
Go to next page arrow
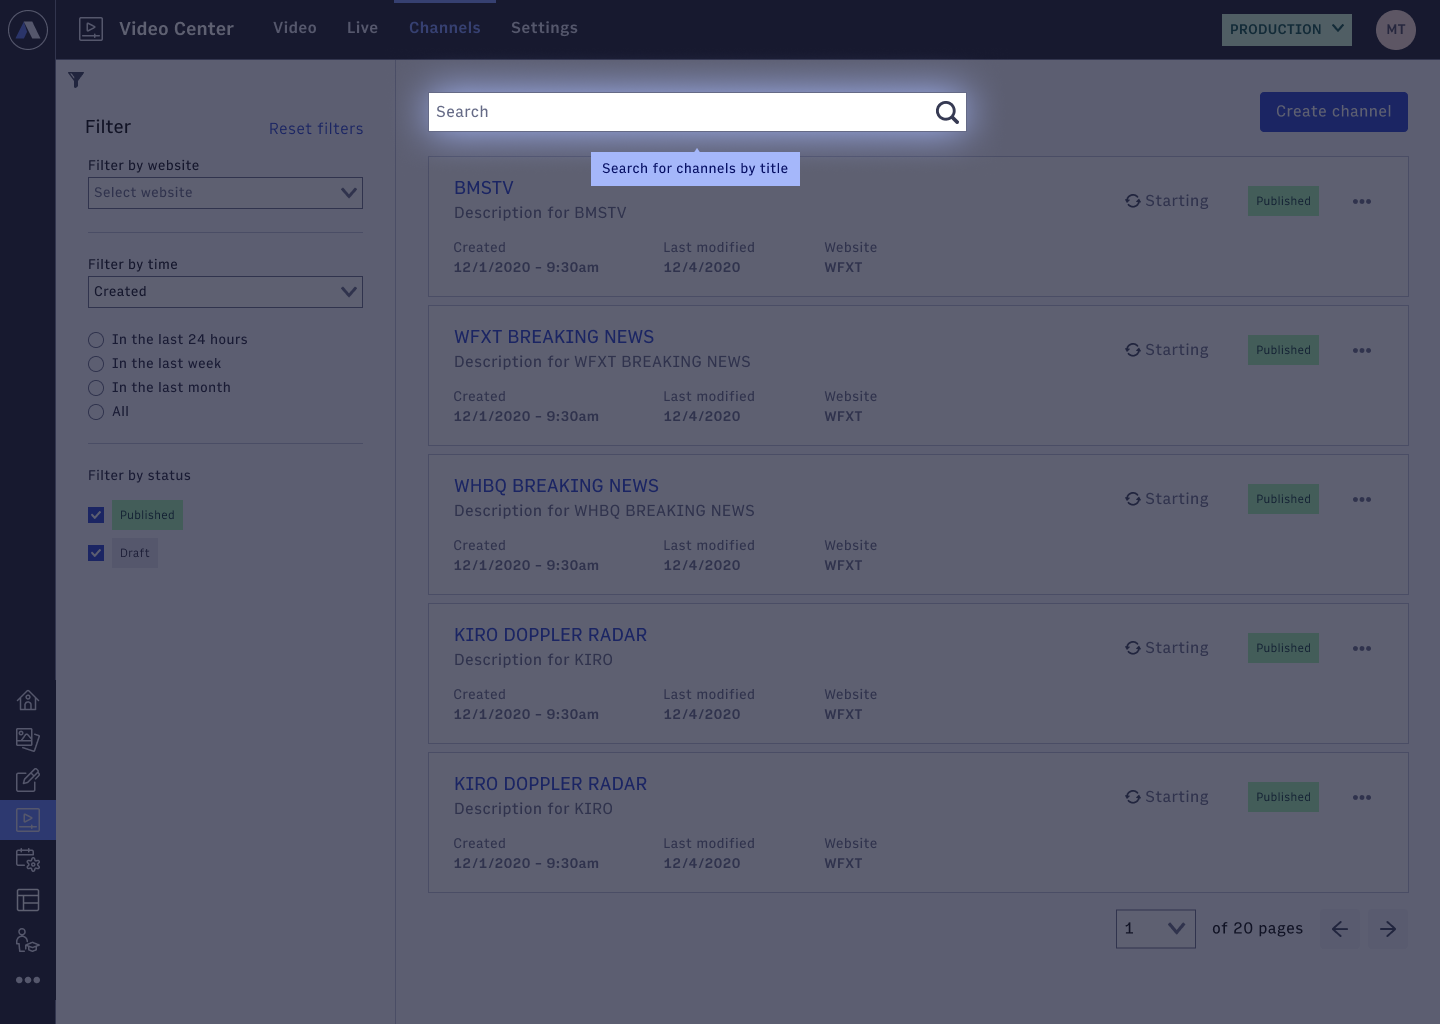tap(1388, 929)
